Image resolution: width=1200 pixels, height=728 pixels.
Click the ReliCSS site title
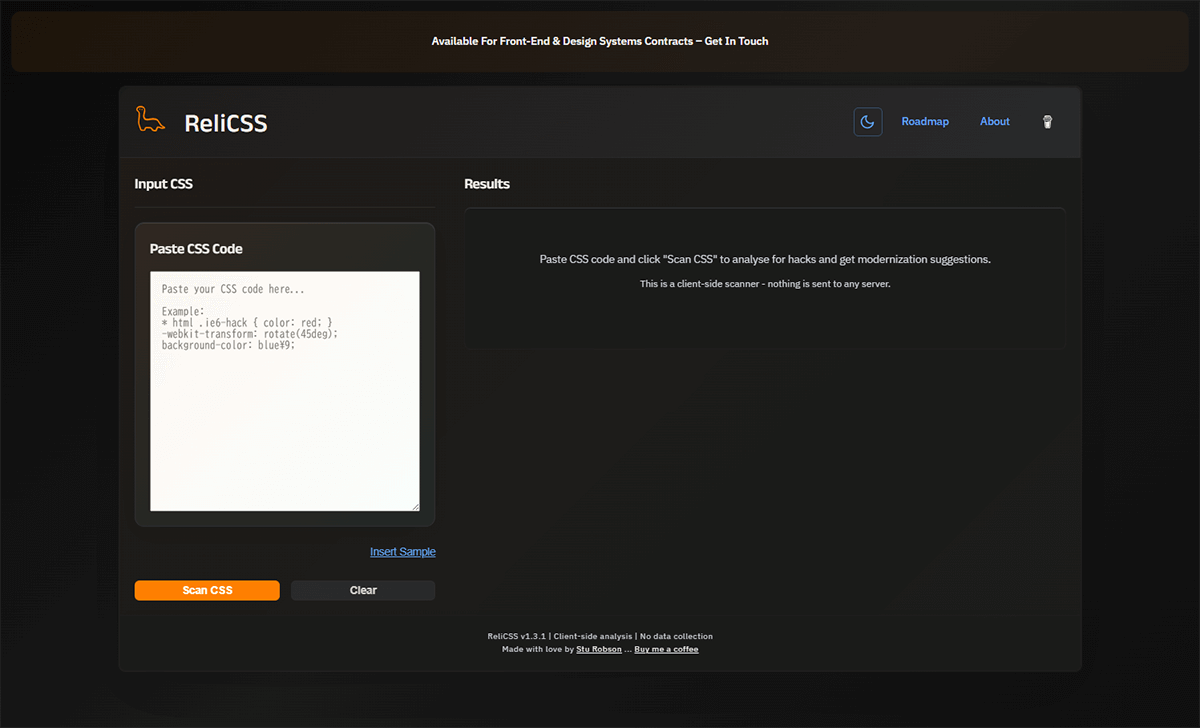pyautogui.click(x=226, y=124)
